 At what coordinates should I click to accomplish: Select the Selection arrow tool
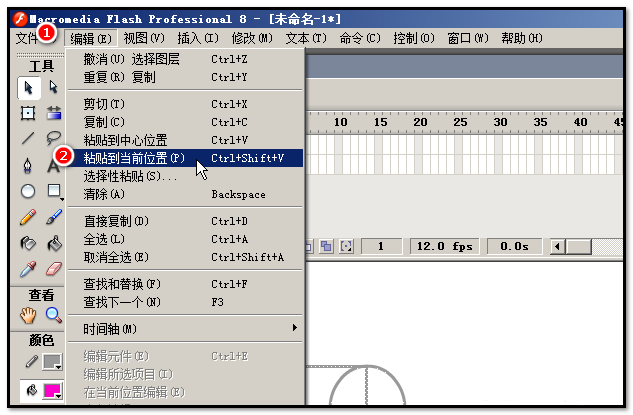point(29,88)
